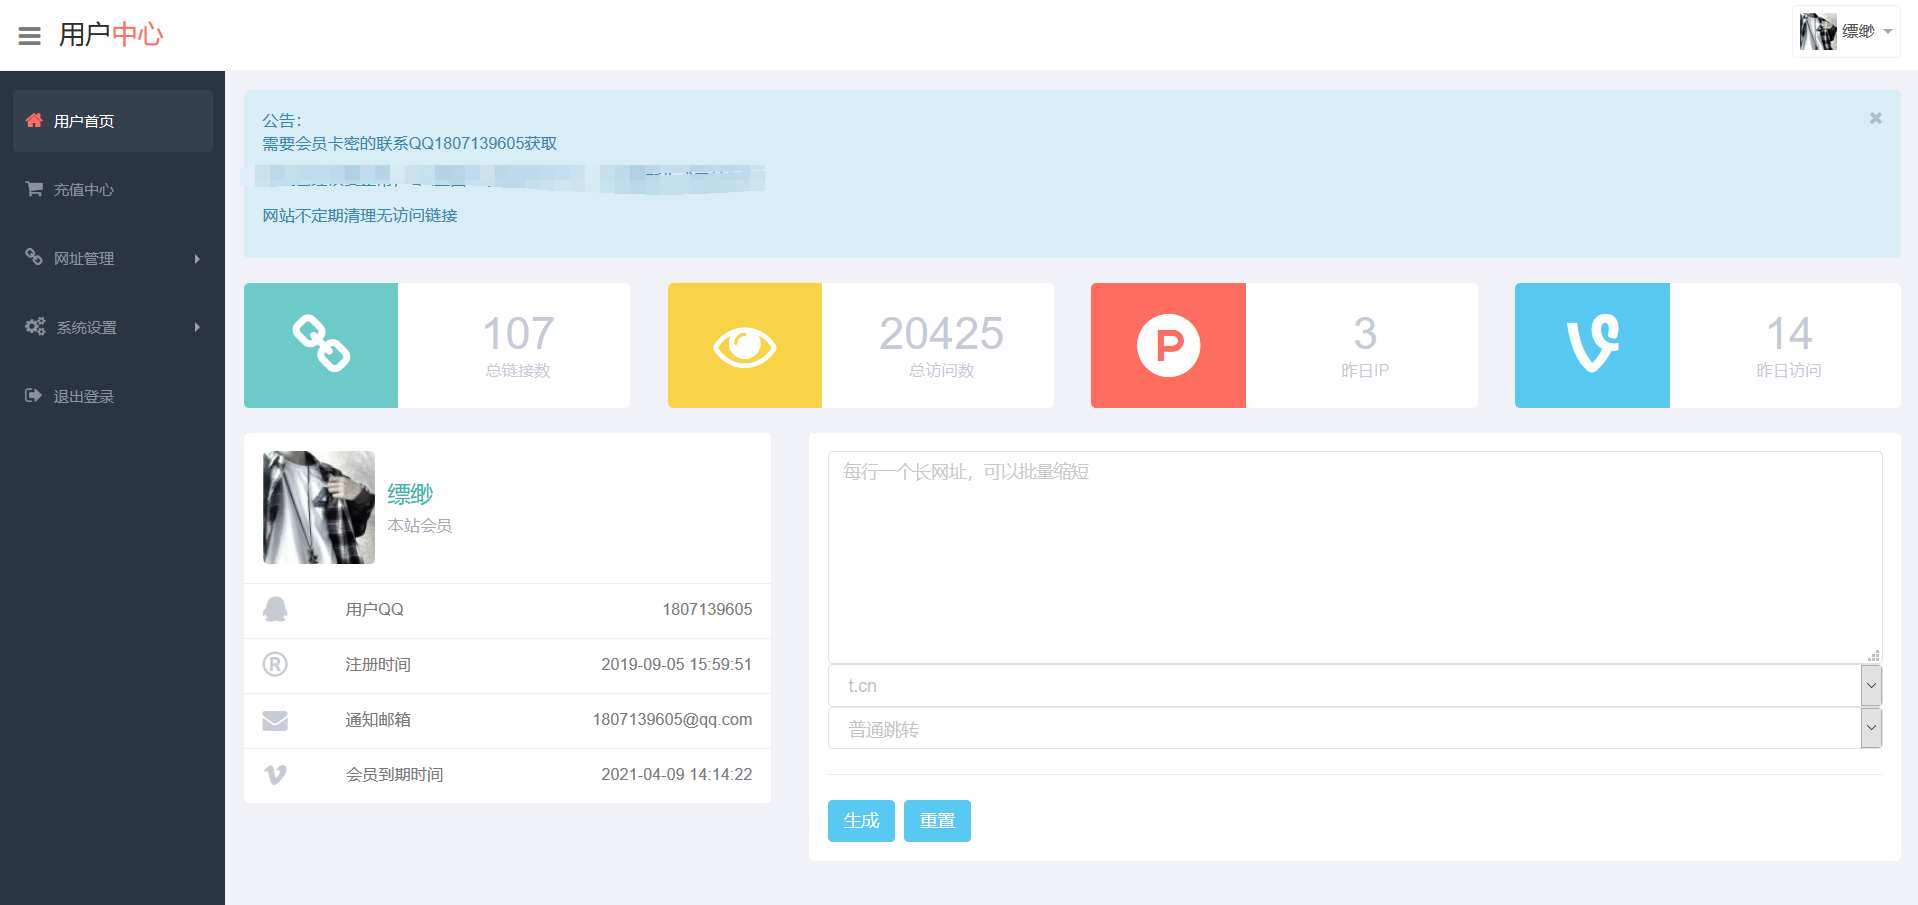Select the QQ number 1807139605 in profile

tap(707, 609)
